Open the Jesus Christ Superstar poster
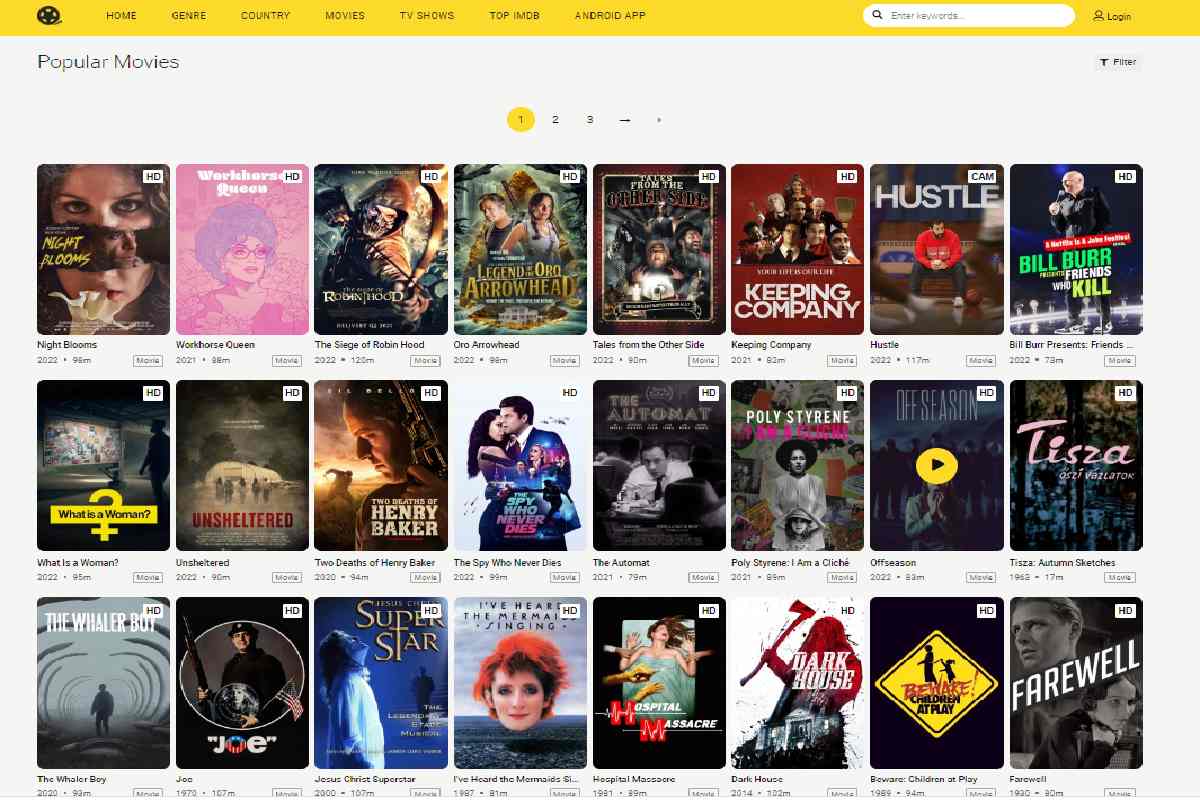Screen dimensions: 1200x800 [x=381, y=683]
